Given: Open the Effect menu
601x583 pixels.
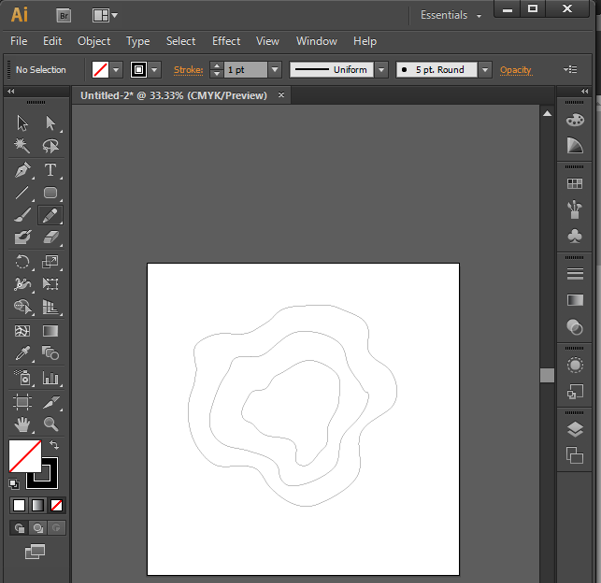Looking at the screenshot, I should pos(226,41).
